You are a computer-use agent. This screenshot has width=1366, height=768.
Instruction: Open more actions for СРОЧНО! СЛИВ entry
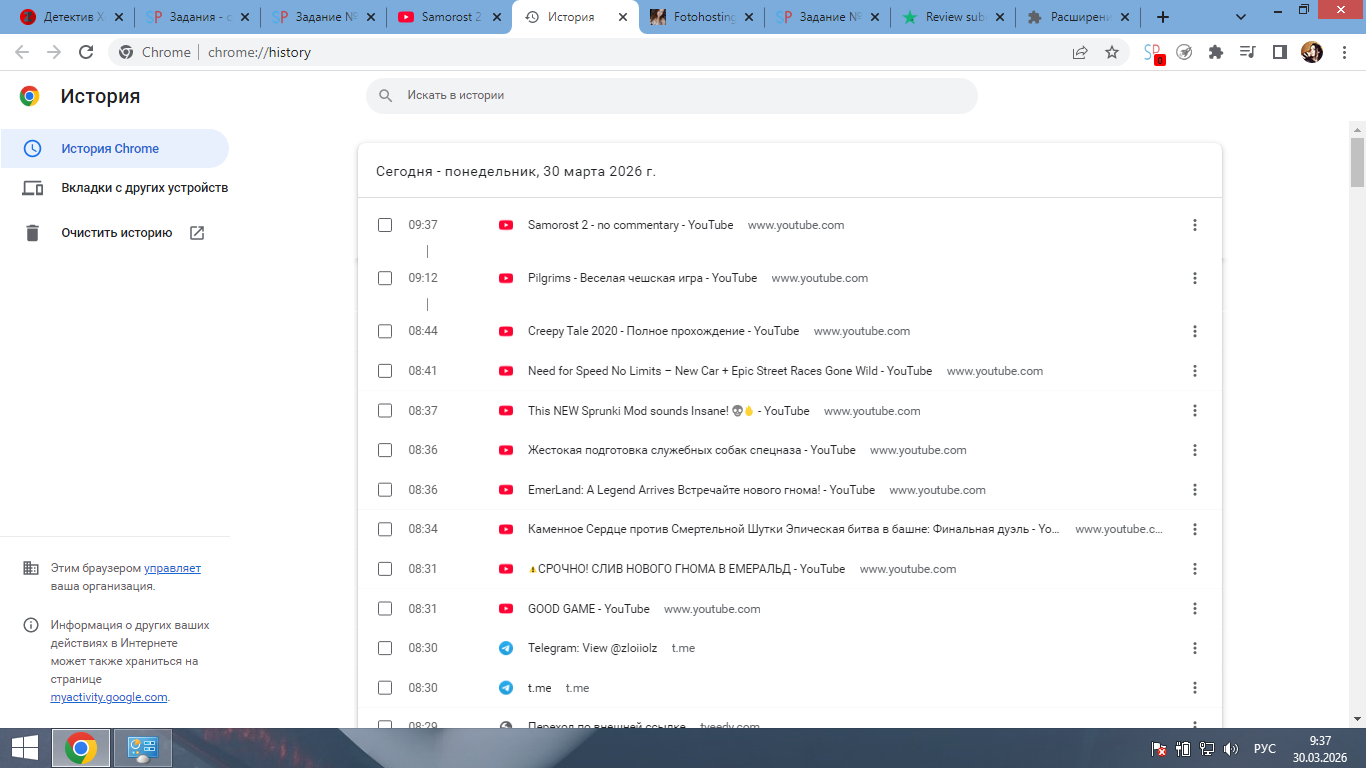pos(1194,569)
